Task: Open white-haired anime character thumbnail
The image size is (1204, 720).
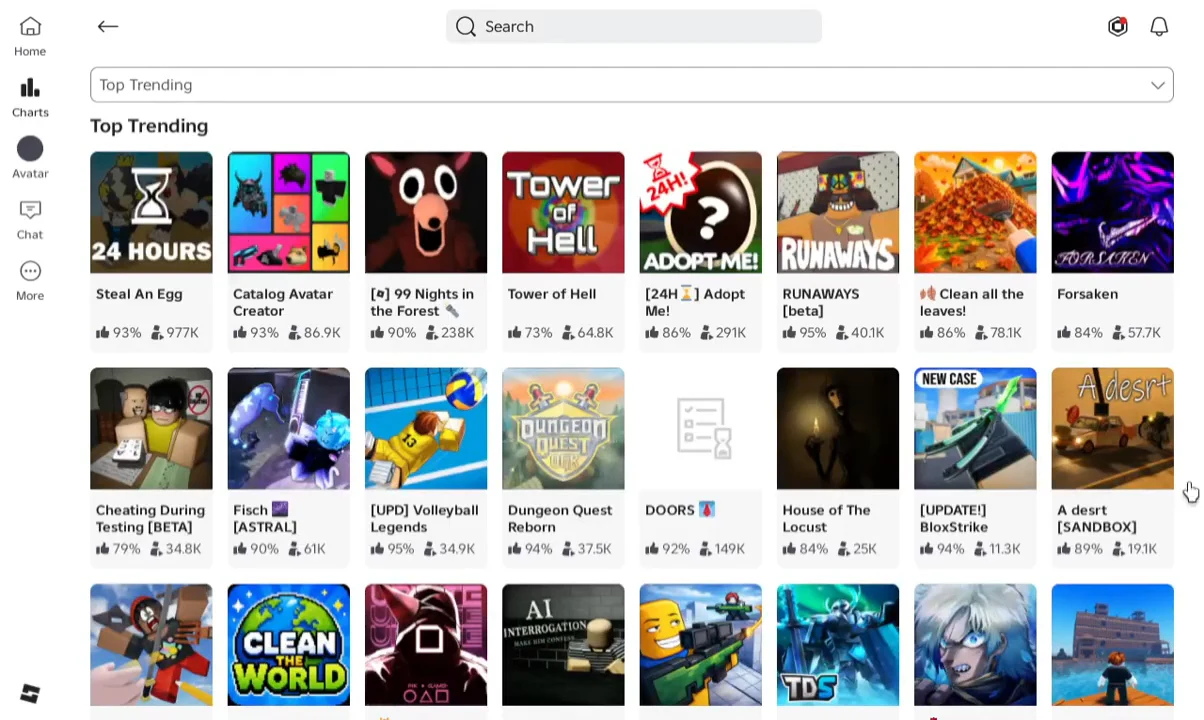Action: coord(975,645)
